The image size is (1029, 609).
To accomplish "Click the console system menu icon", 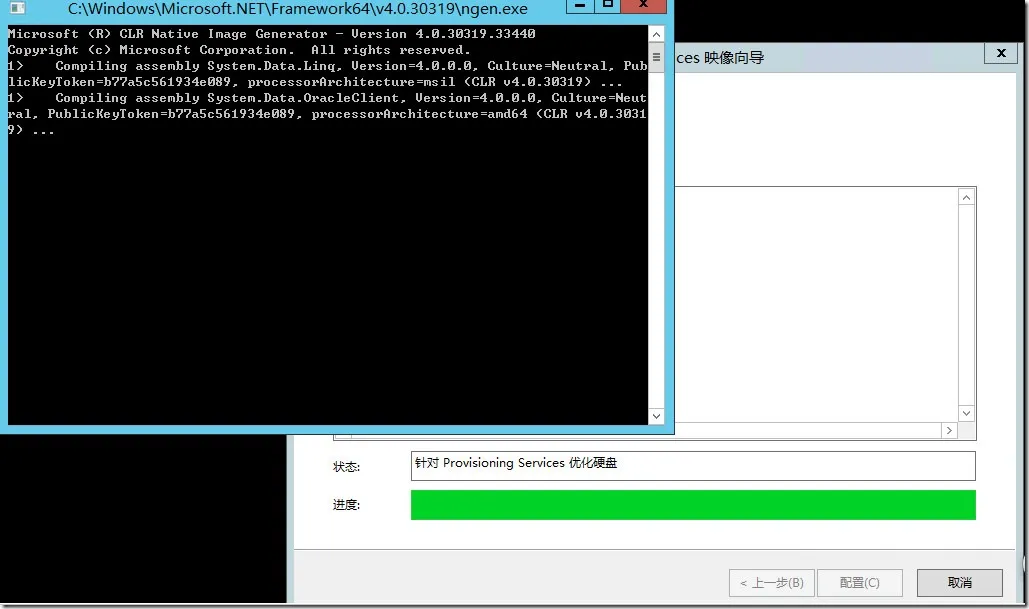I will pyautogui.click(x=15, y=8).
